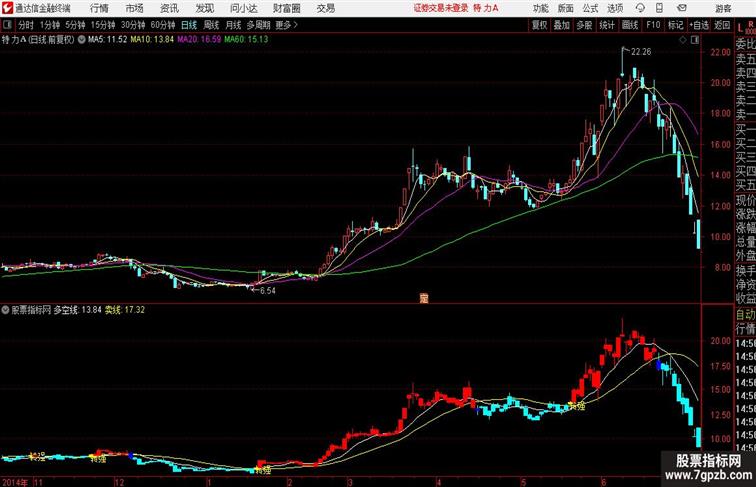Open the 发现 menu
The height and width of the screenshot is (487, 756).
(204, 8)
